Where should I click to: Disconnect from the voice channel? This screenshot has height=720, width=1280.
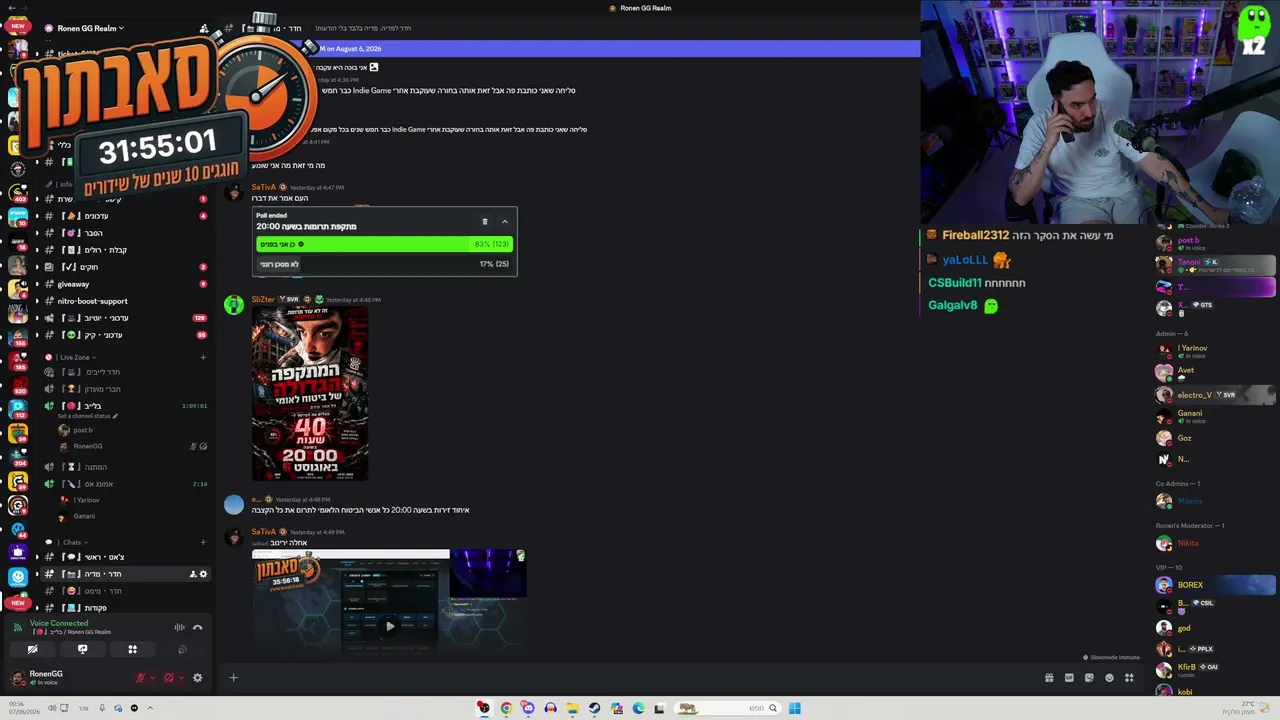(197, 627)
